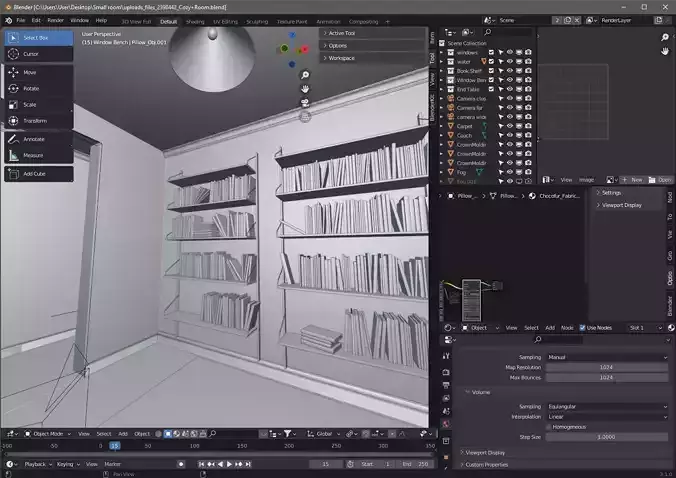Select the Add Cube tool
The height and width of the screenshot is (478, 676).
[x=39, y=174]
